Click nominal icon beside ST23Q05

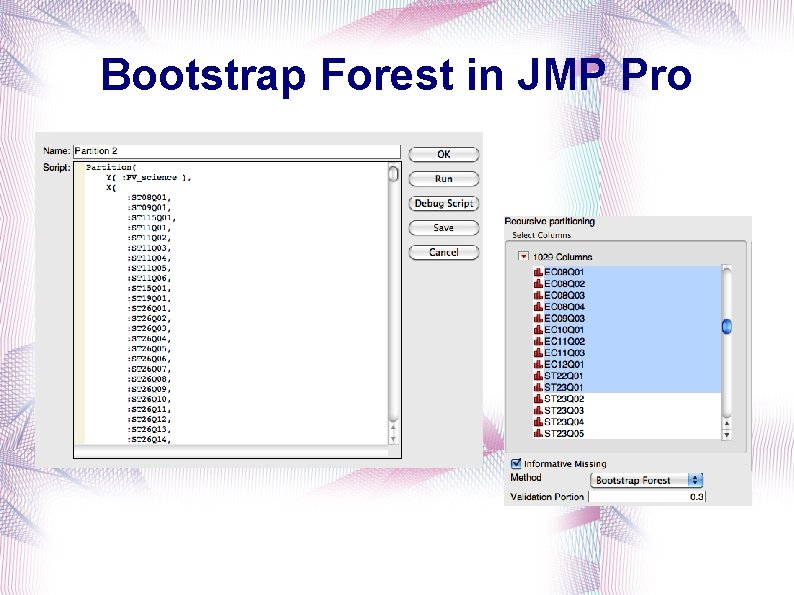[x=538, y=433]
